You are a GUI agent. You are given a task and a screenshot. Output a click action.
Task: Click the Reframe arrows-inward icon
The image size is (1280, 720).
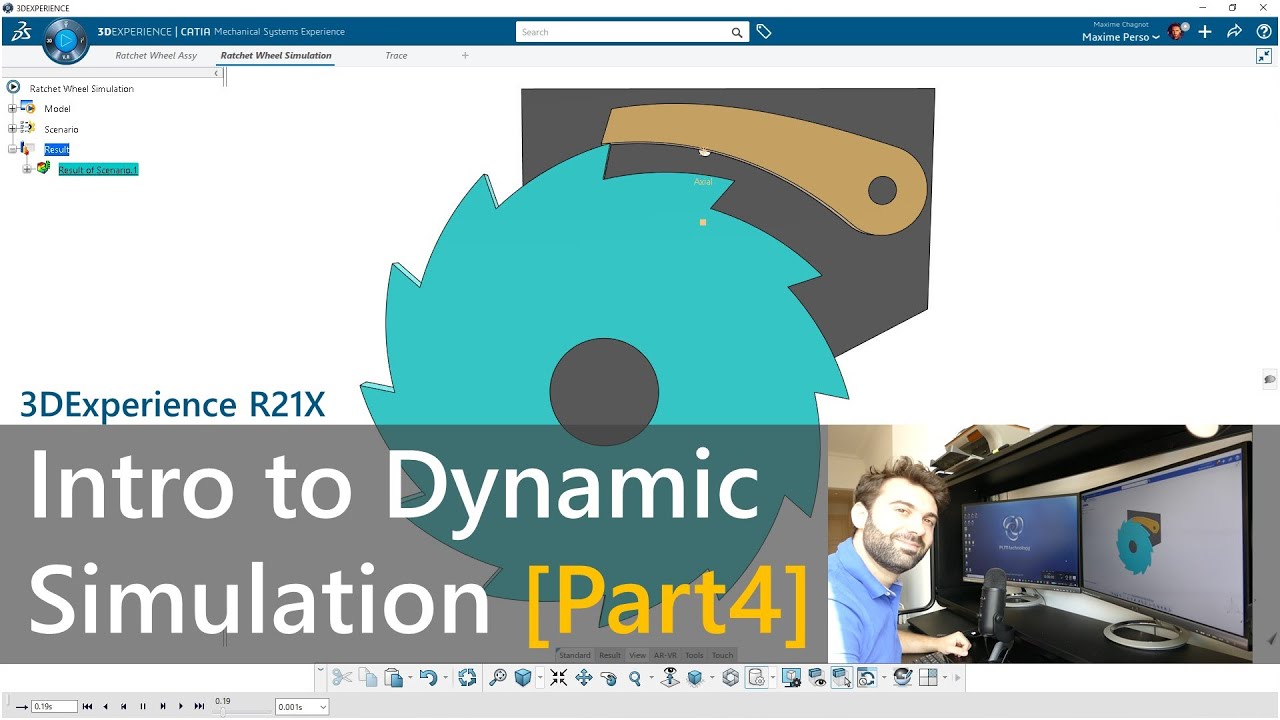pos(558,678)
